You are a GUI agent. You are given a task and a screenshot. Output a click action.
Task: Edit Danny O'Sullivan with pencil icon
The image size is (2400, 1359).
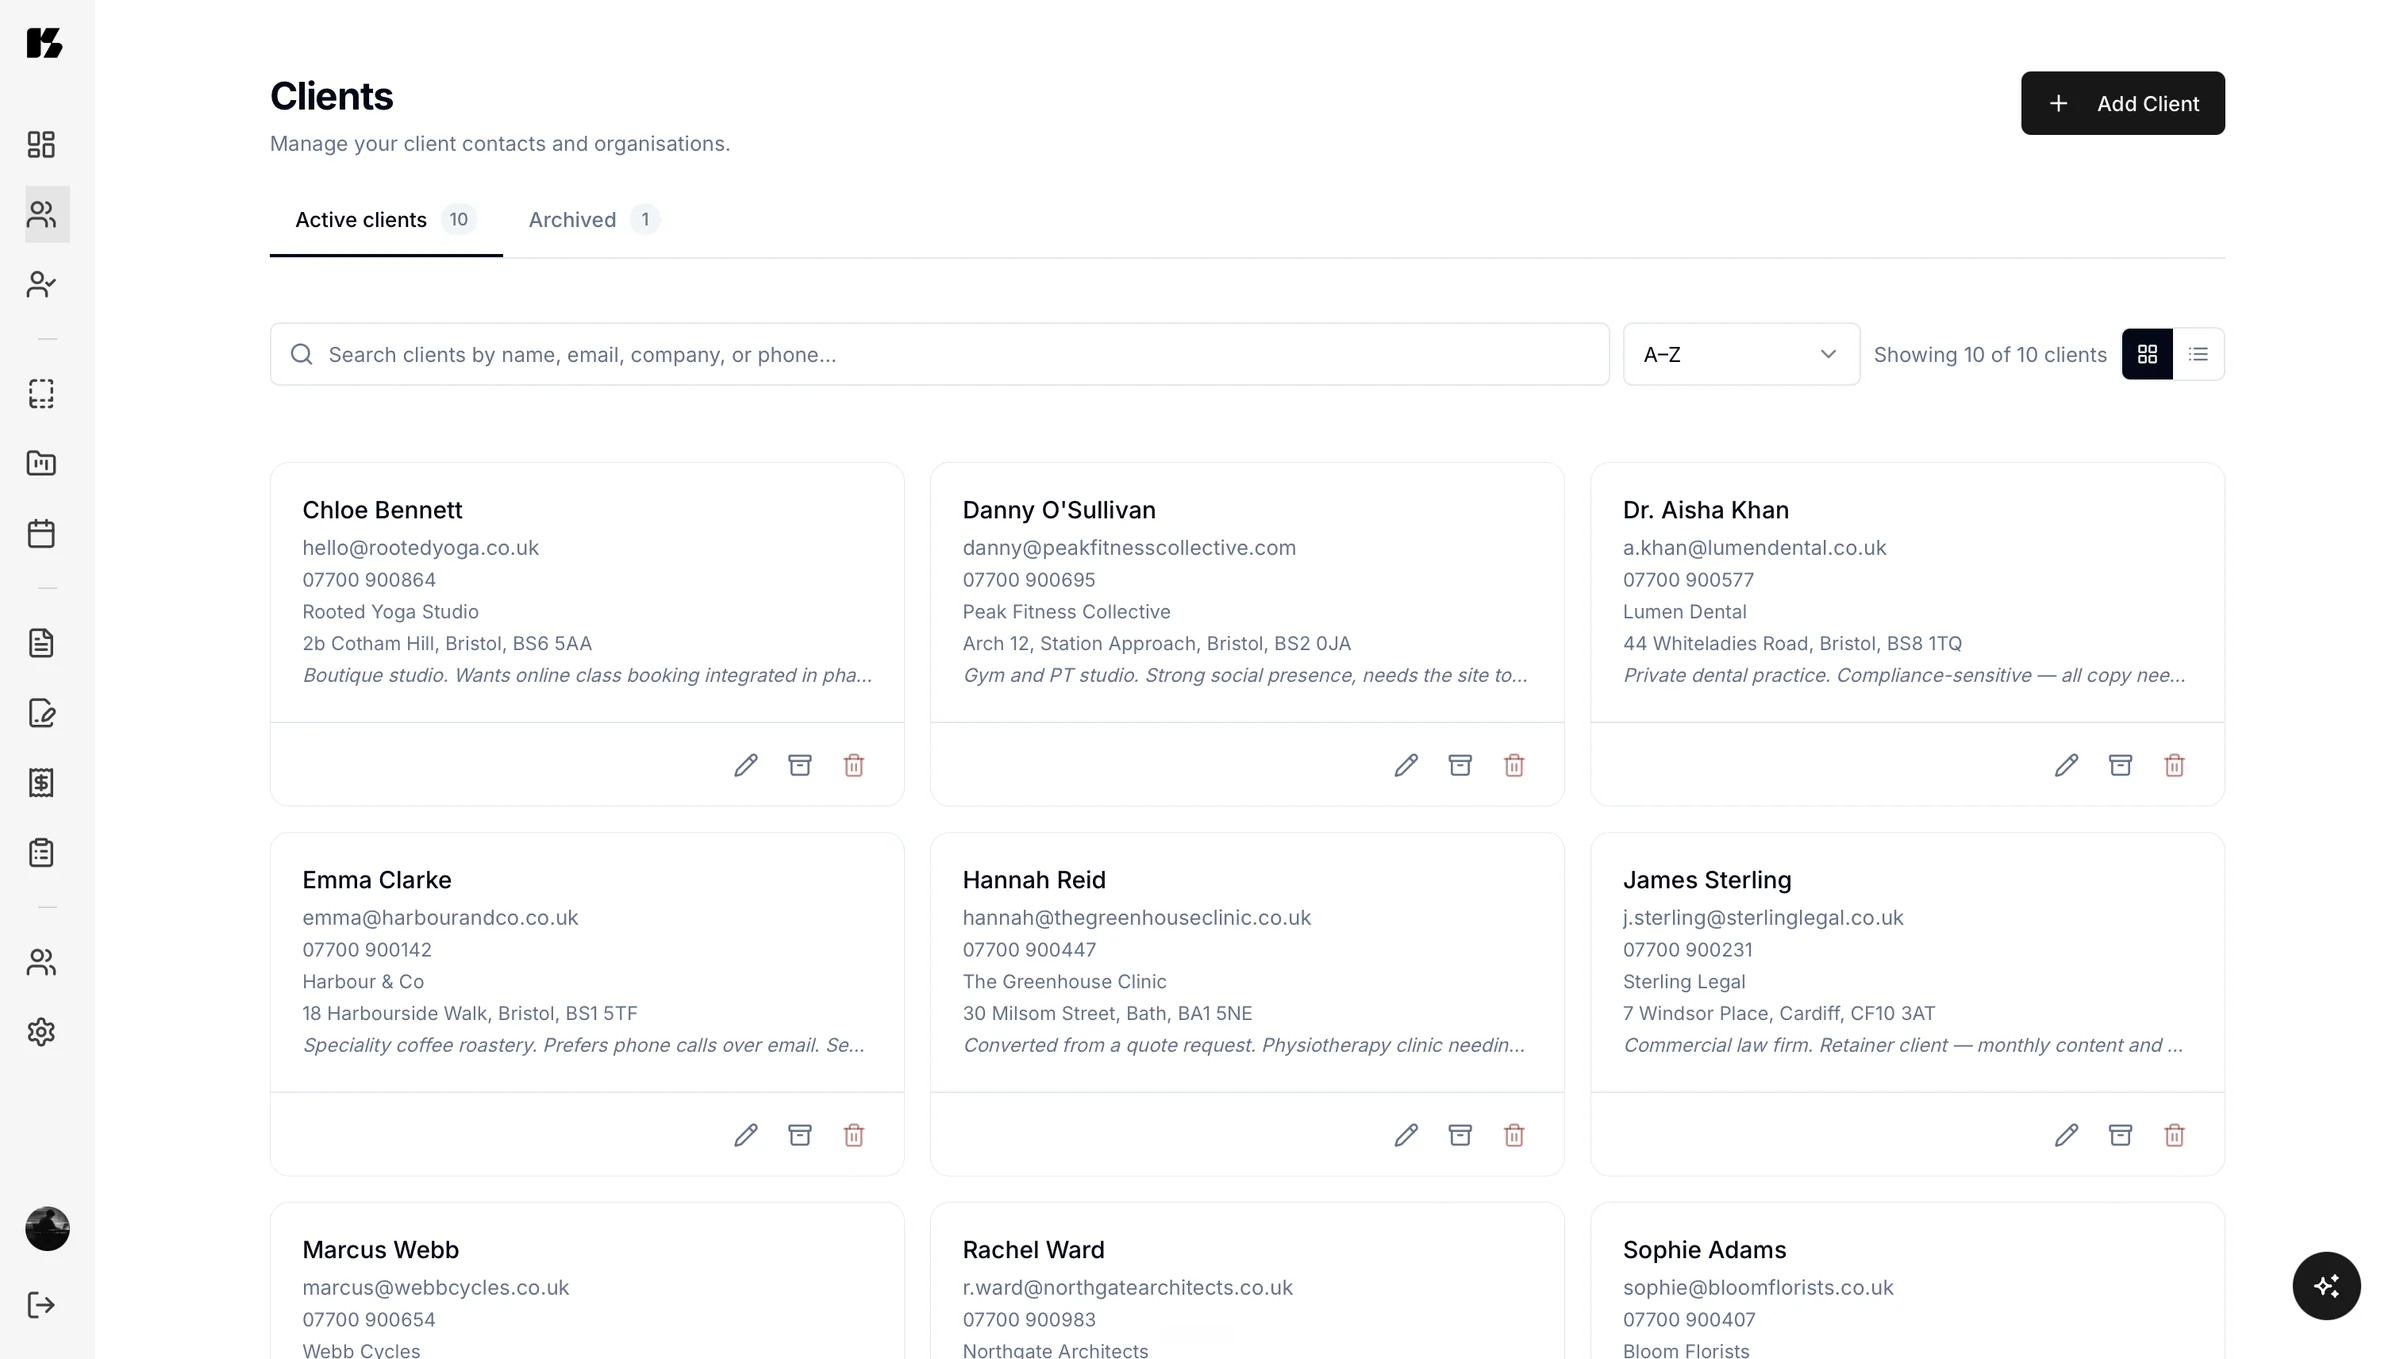point(1406,765)
